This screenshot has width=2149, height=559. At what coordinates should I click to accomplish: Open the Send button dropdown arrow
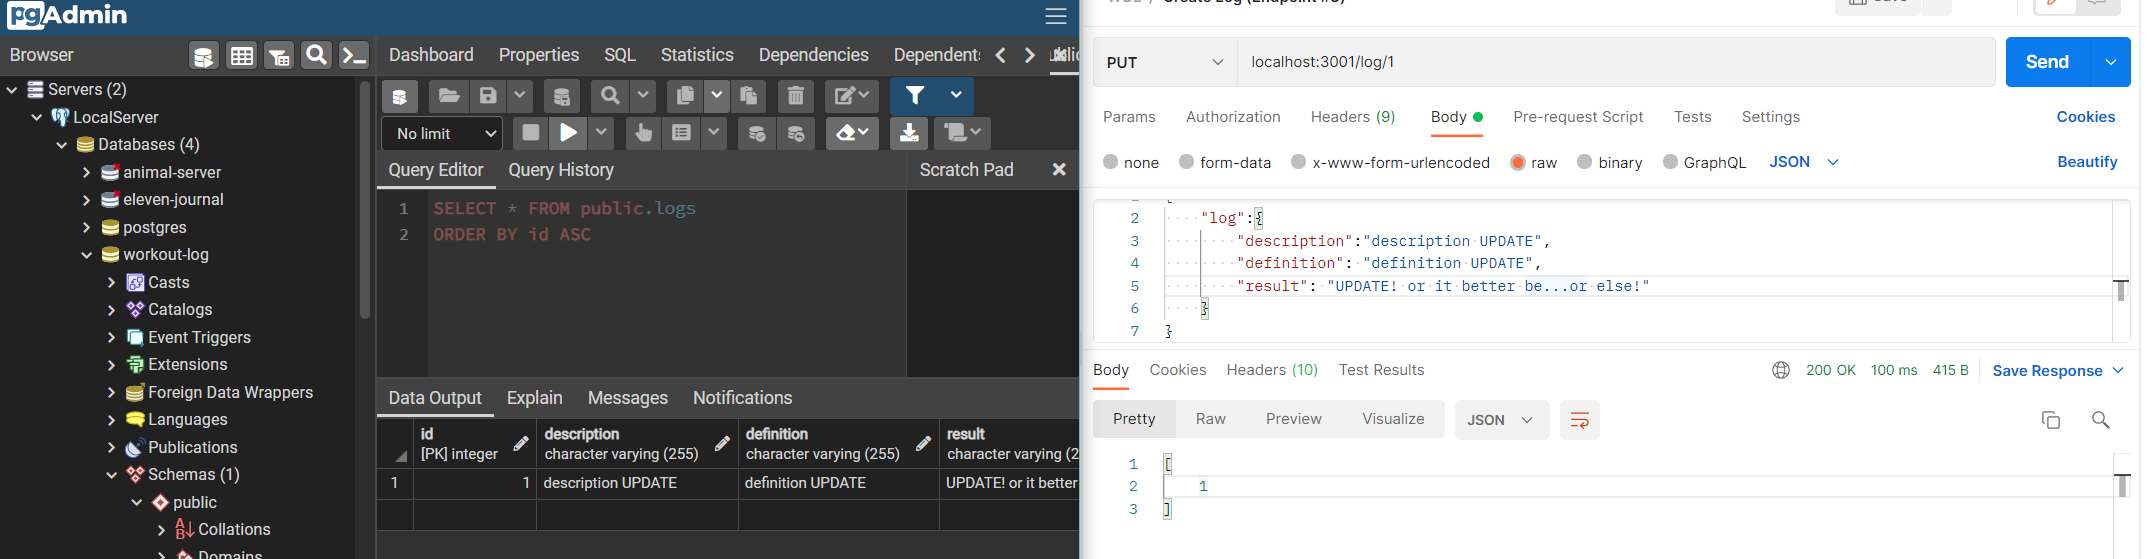2110,62
